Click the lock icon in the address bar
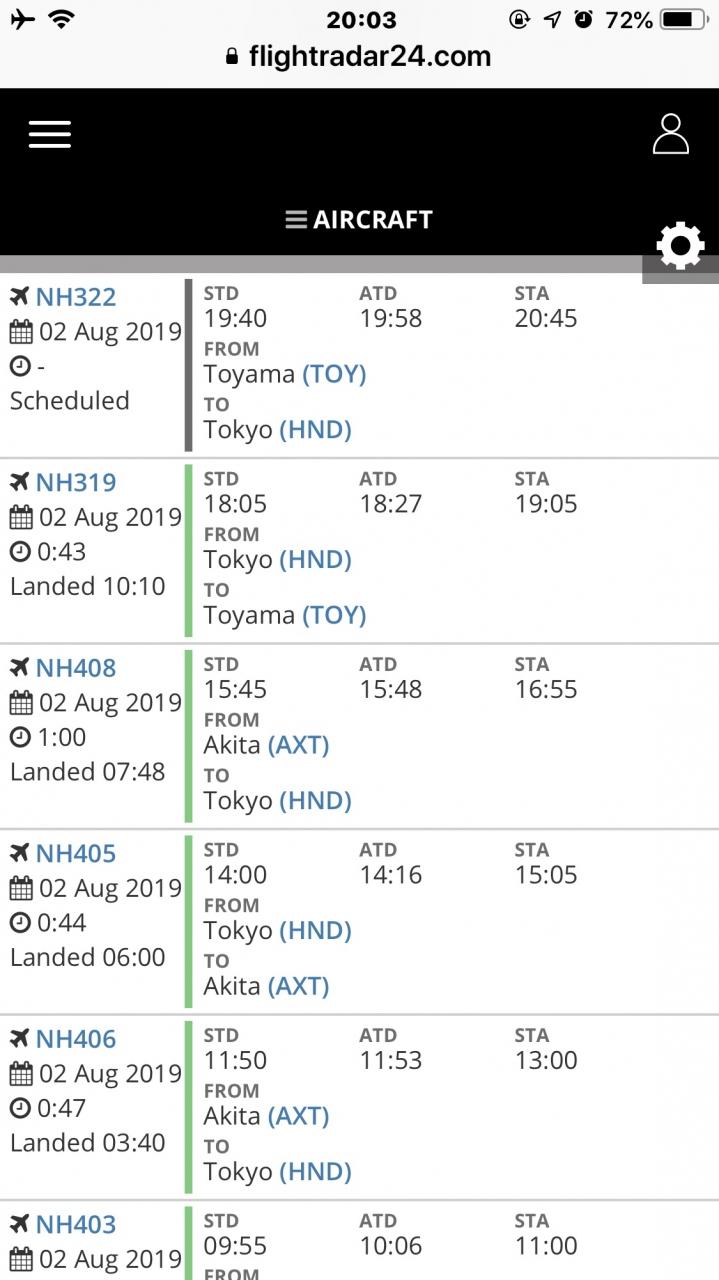Image resolution: width=719 pixels, height=1280 pixels. point(234,56)
